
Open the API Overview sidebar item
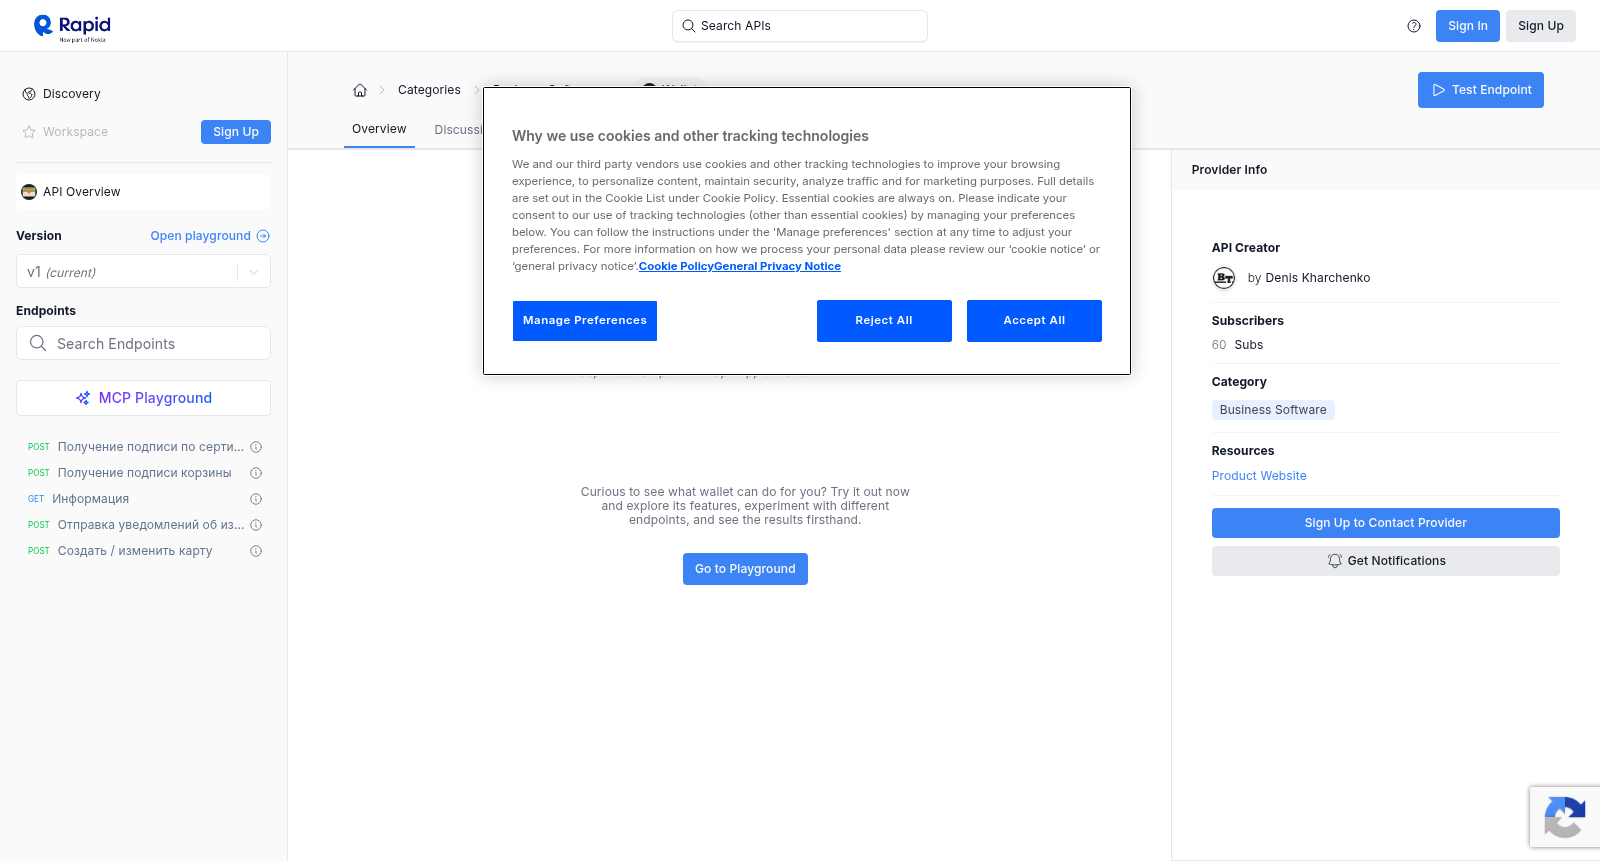[x=143, y=192]
